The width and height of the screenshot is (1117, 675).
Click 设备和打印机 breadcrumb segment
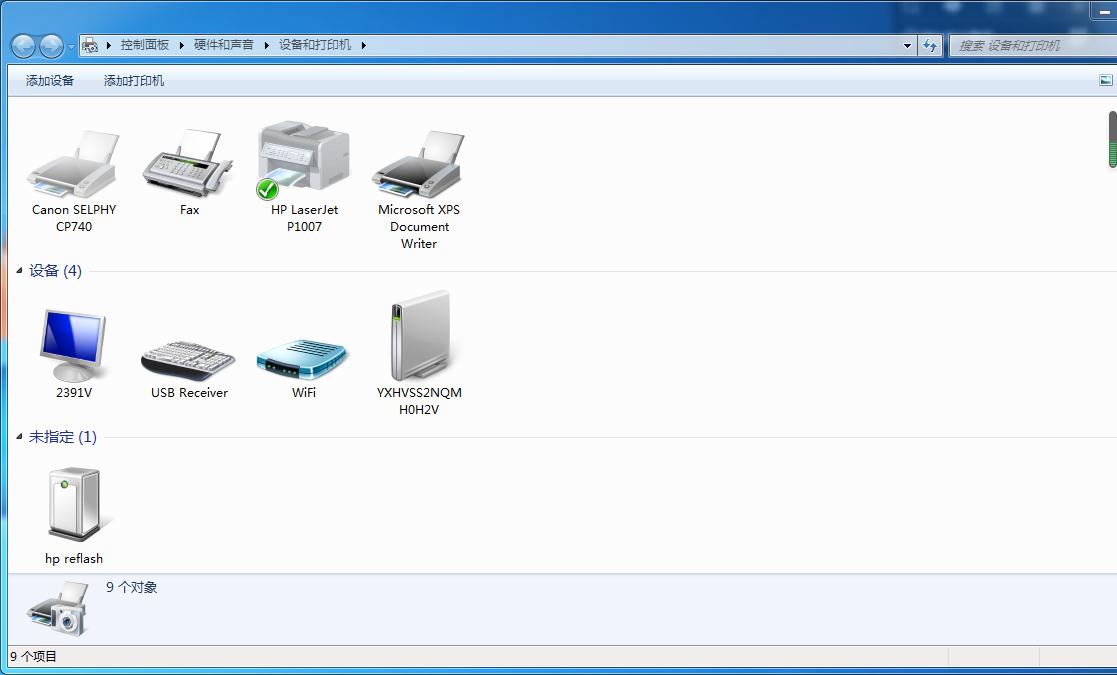point(315,45)
